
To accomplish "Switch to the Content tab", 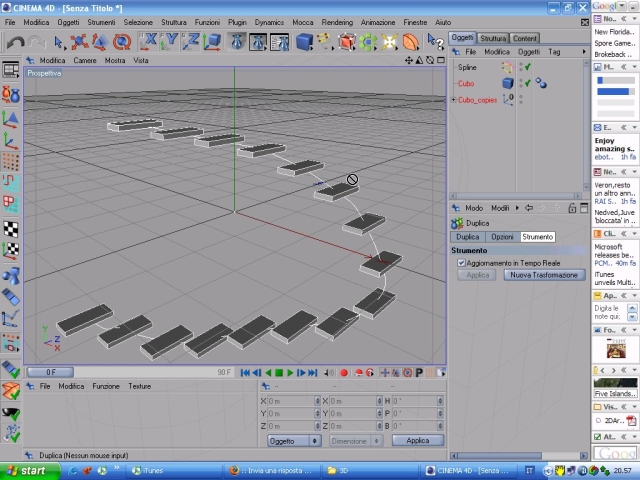I will (524, 38).
